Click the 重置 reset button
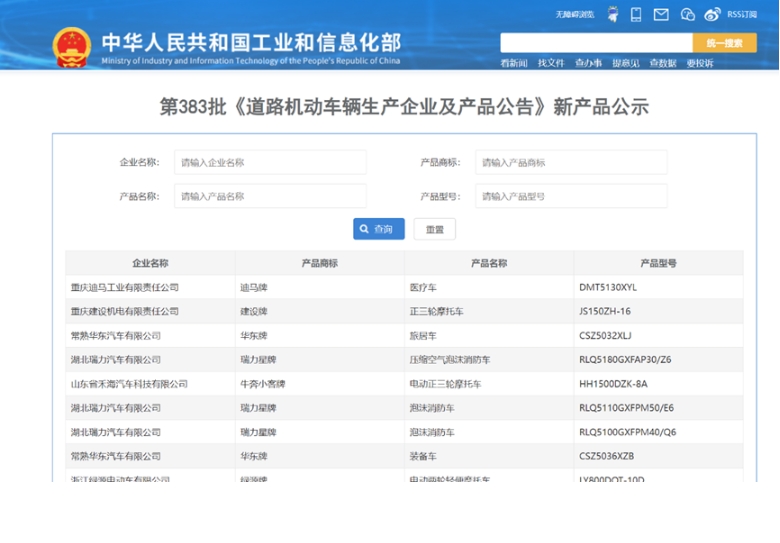The image size is (780, 543). click(434, 229)
